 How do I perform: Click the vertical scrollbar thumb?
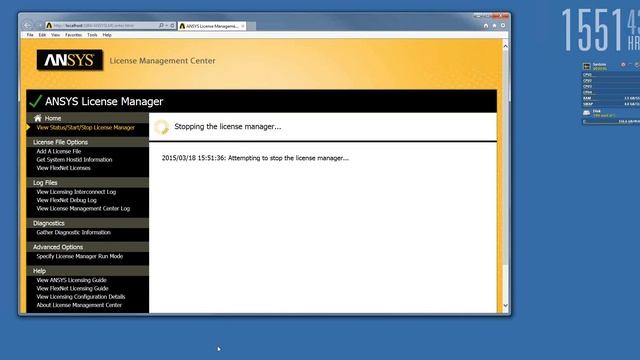(x=505, y=157)
